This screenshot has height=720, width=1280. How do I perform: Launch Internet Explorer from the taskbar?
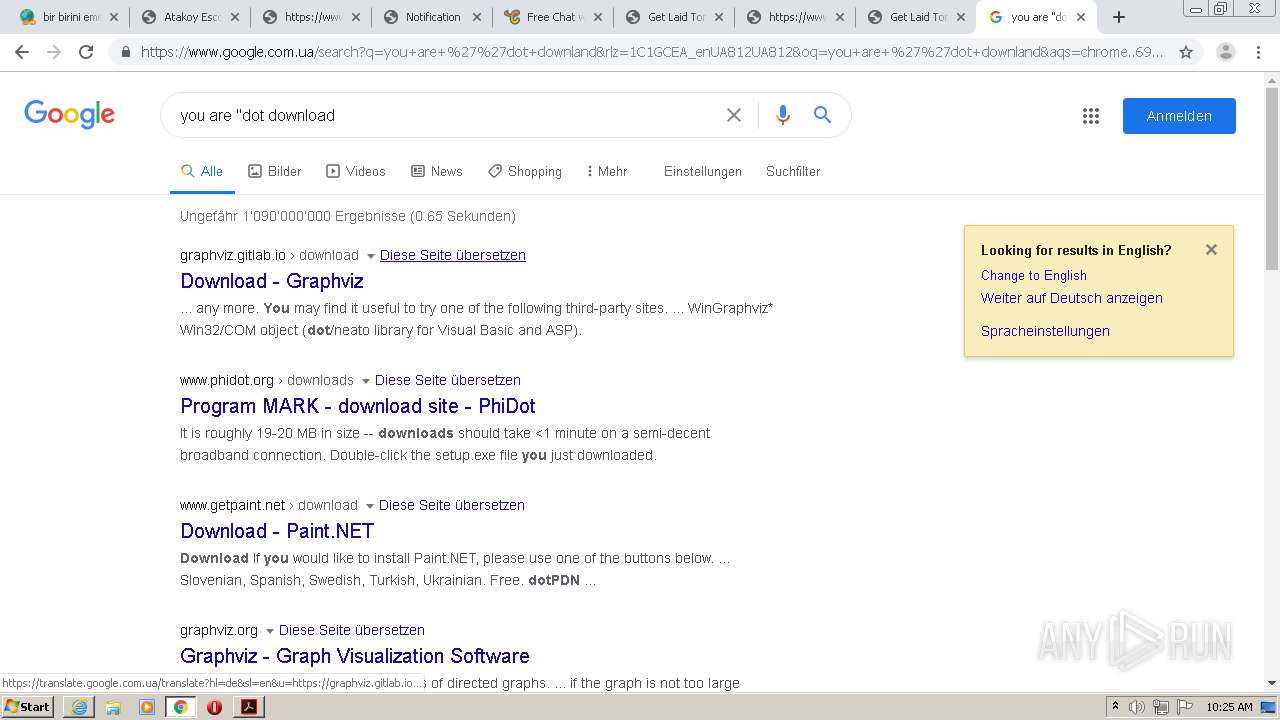79,707
